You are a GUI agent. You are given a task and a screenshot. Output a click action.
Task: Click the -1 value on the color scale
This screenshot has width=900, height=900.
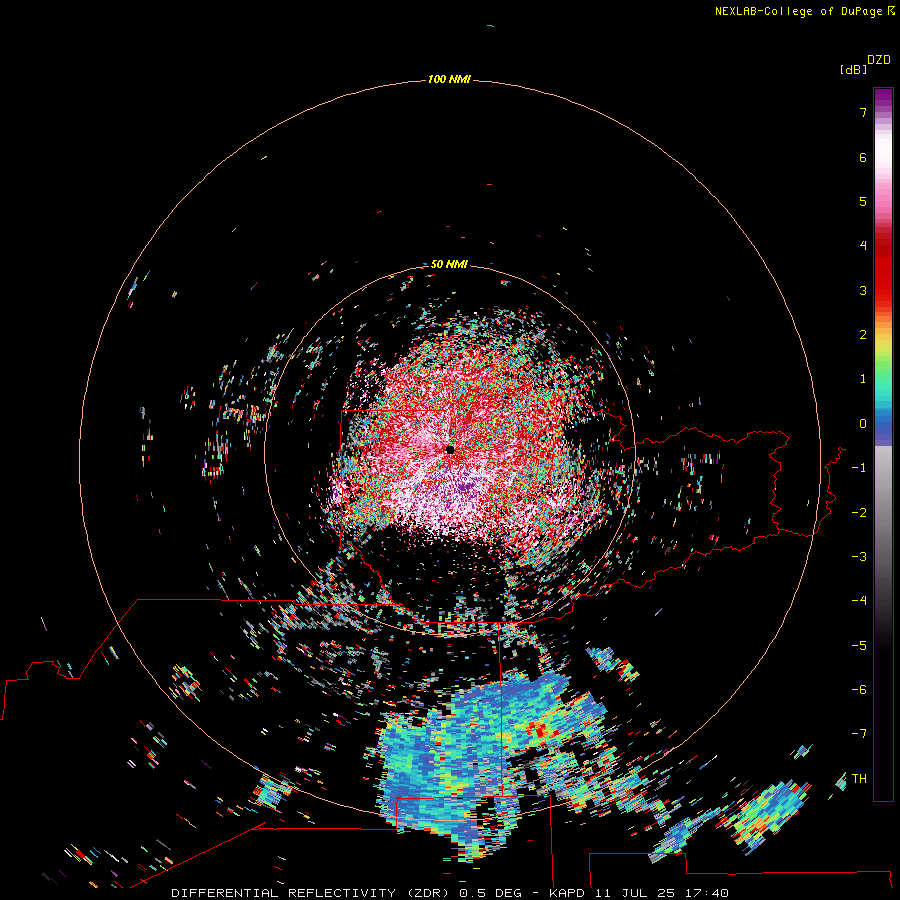[x=859, y=468]
